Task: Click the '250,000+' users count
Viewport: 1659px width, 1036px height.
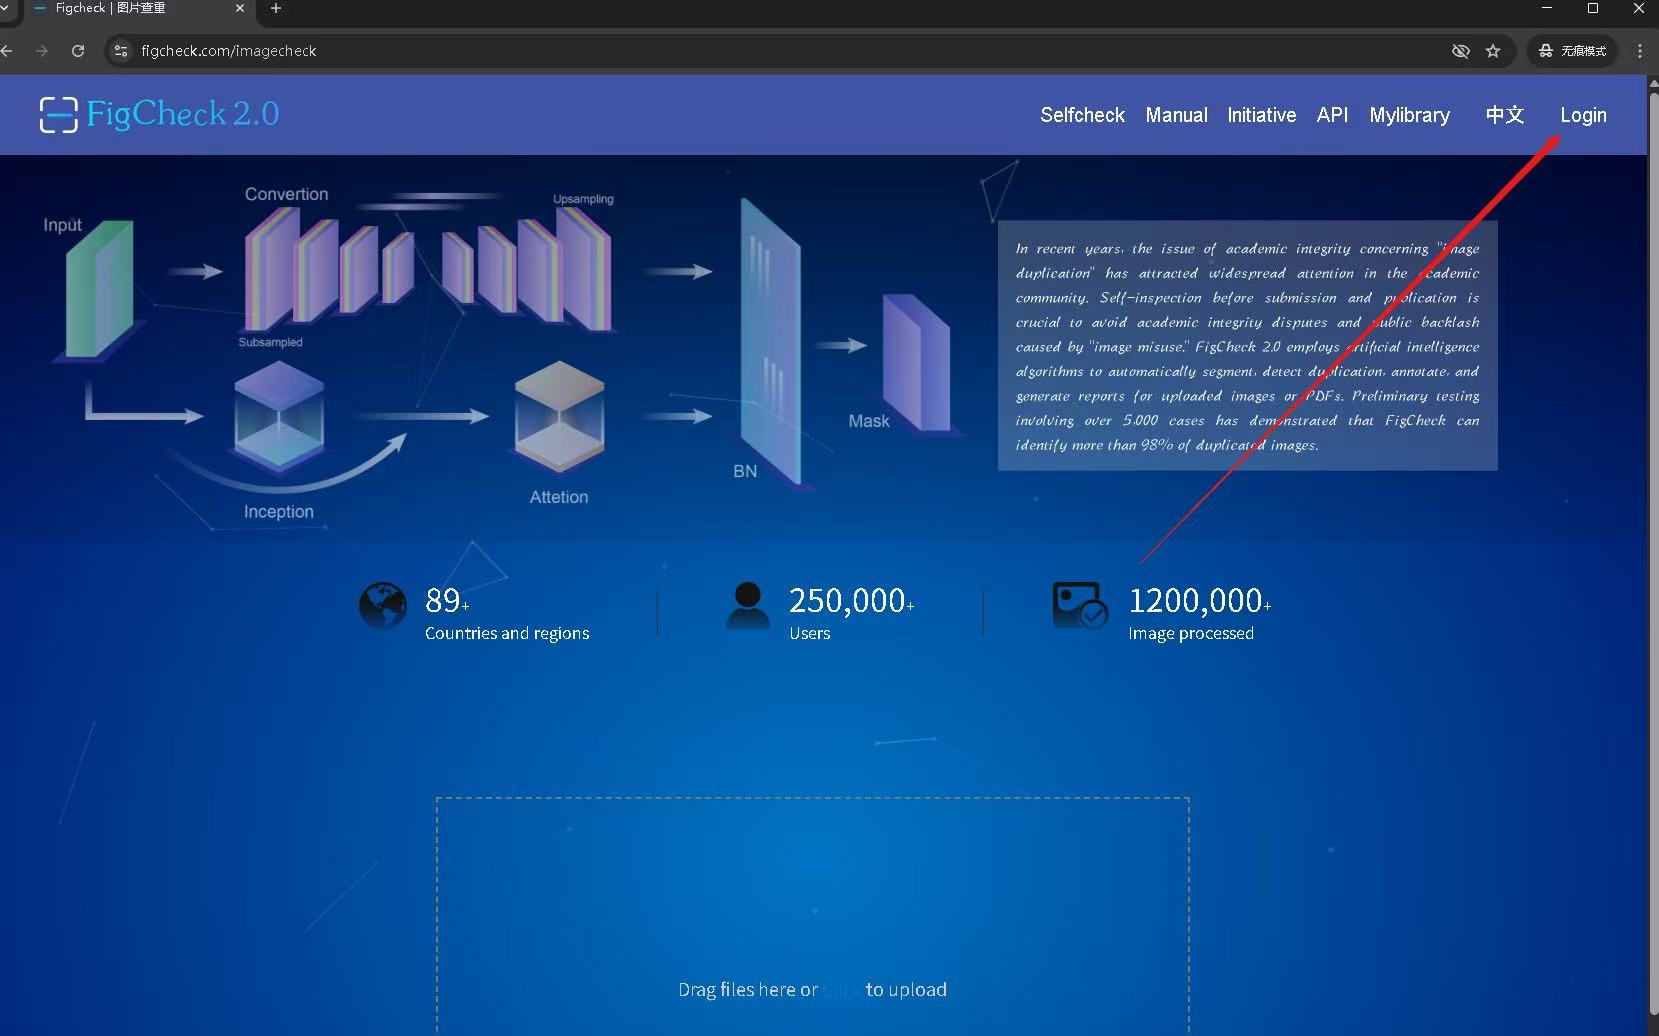Action: coord(851,600)
